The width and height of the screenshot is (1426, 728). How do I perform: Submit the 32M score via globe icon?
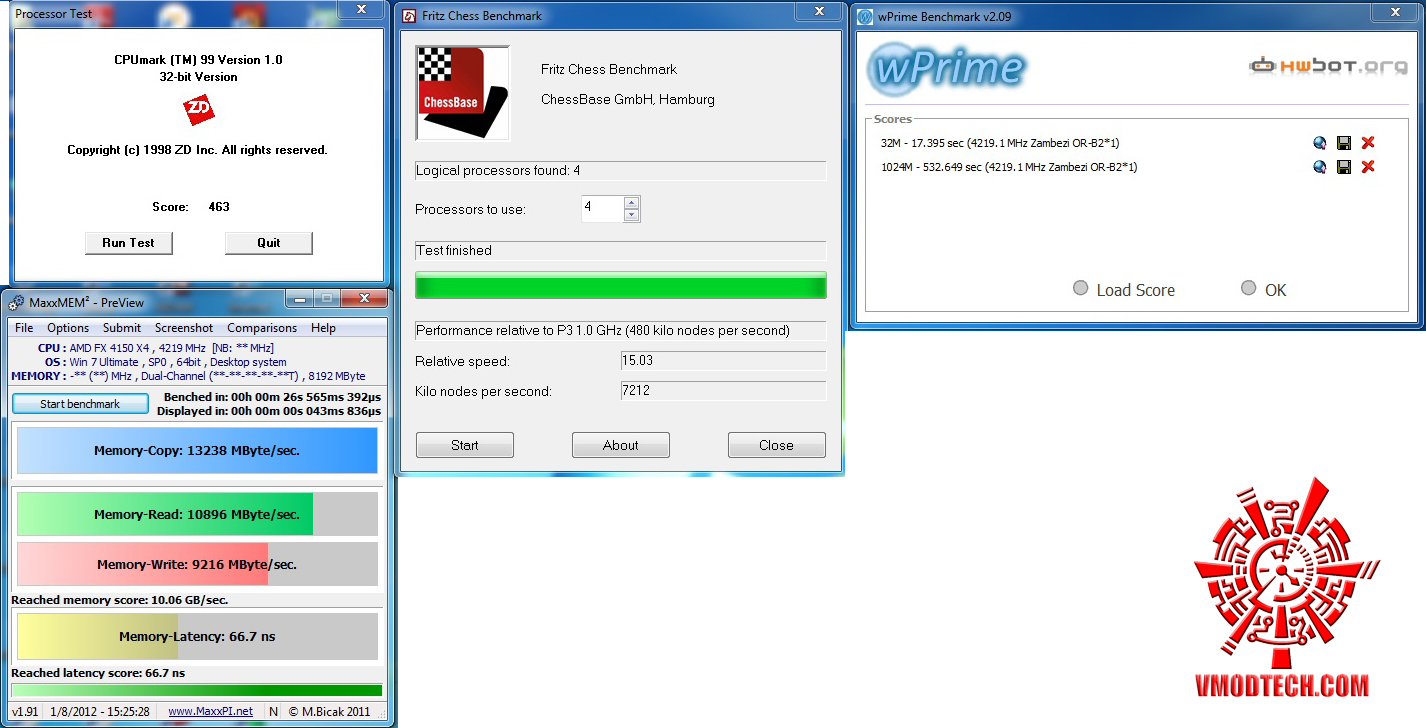coord(1320,143)
